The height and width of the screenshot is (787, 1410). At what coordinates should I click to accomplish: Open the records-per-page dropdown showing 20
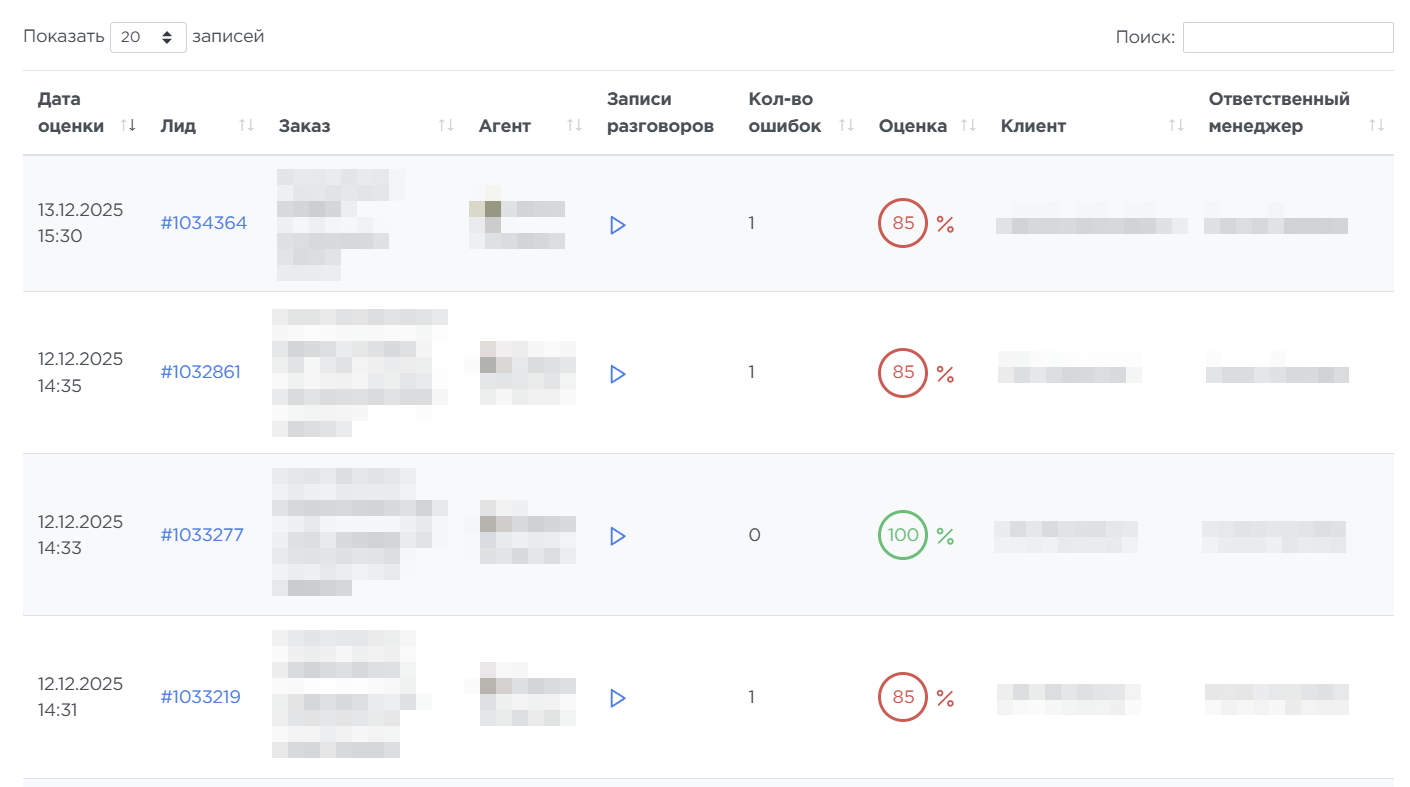148,37
